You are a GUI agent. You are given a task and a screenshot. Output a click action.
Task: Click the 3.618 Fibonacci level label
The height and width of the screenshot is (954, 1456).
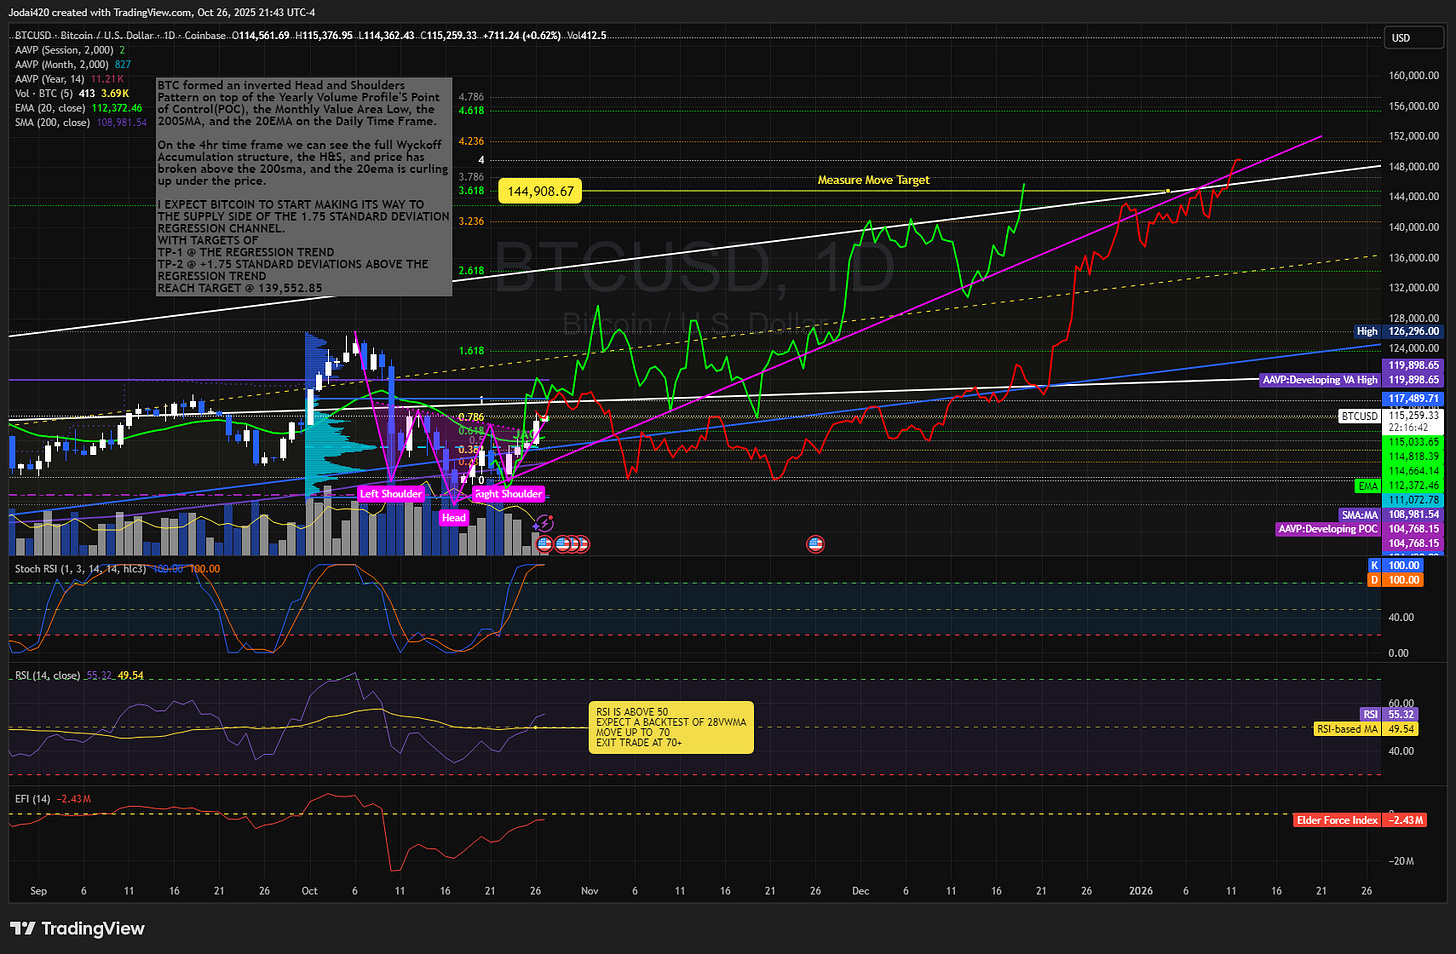coord(471,191)
